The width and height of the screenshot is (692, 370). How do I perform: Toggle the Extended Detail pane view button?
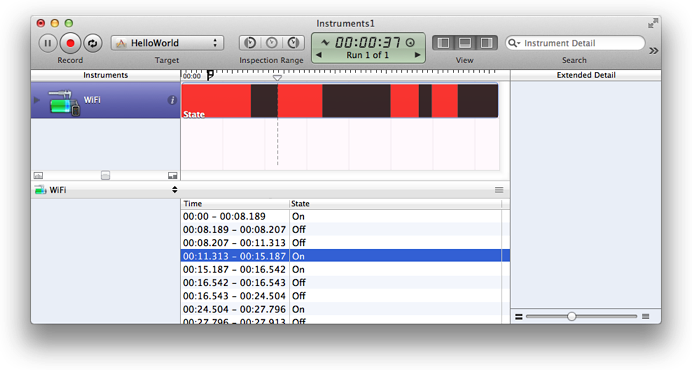click(486, 43)
